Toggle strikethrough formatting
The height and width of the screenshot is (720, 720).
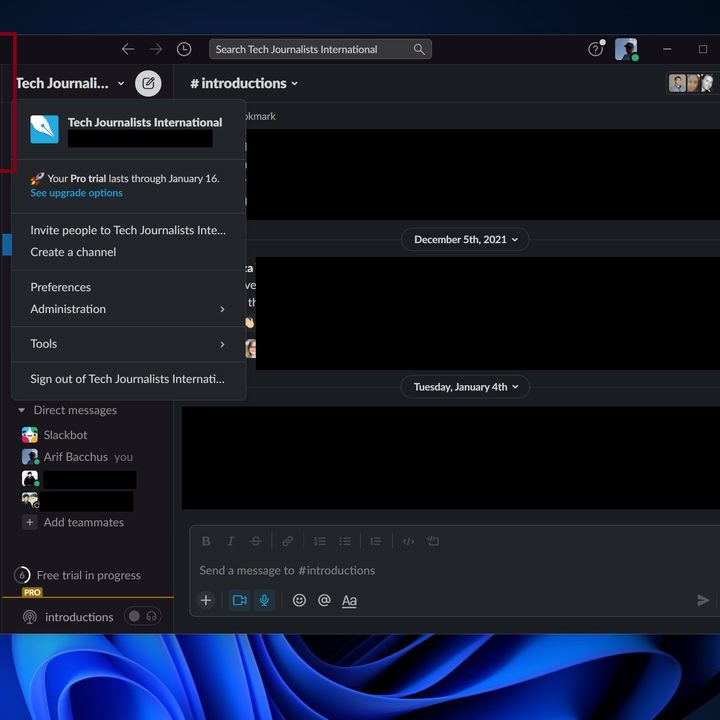coord(255,541)
